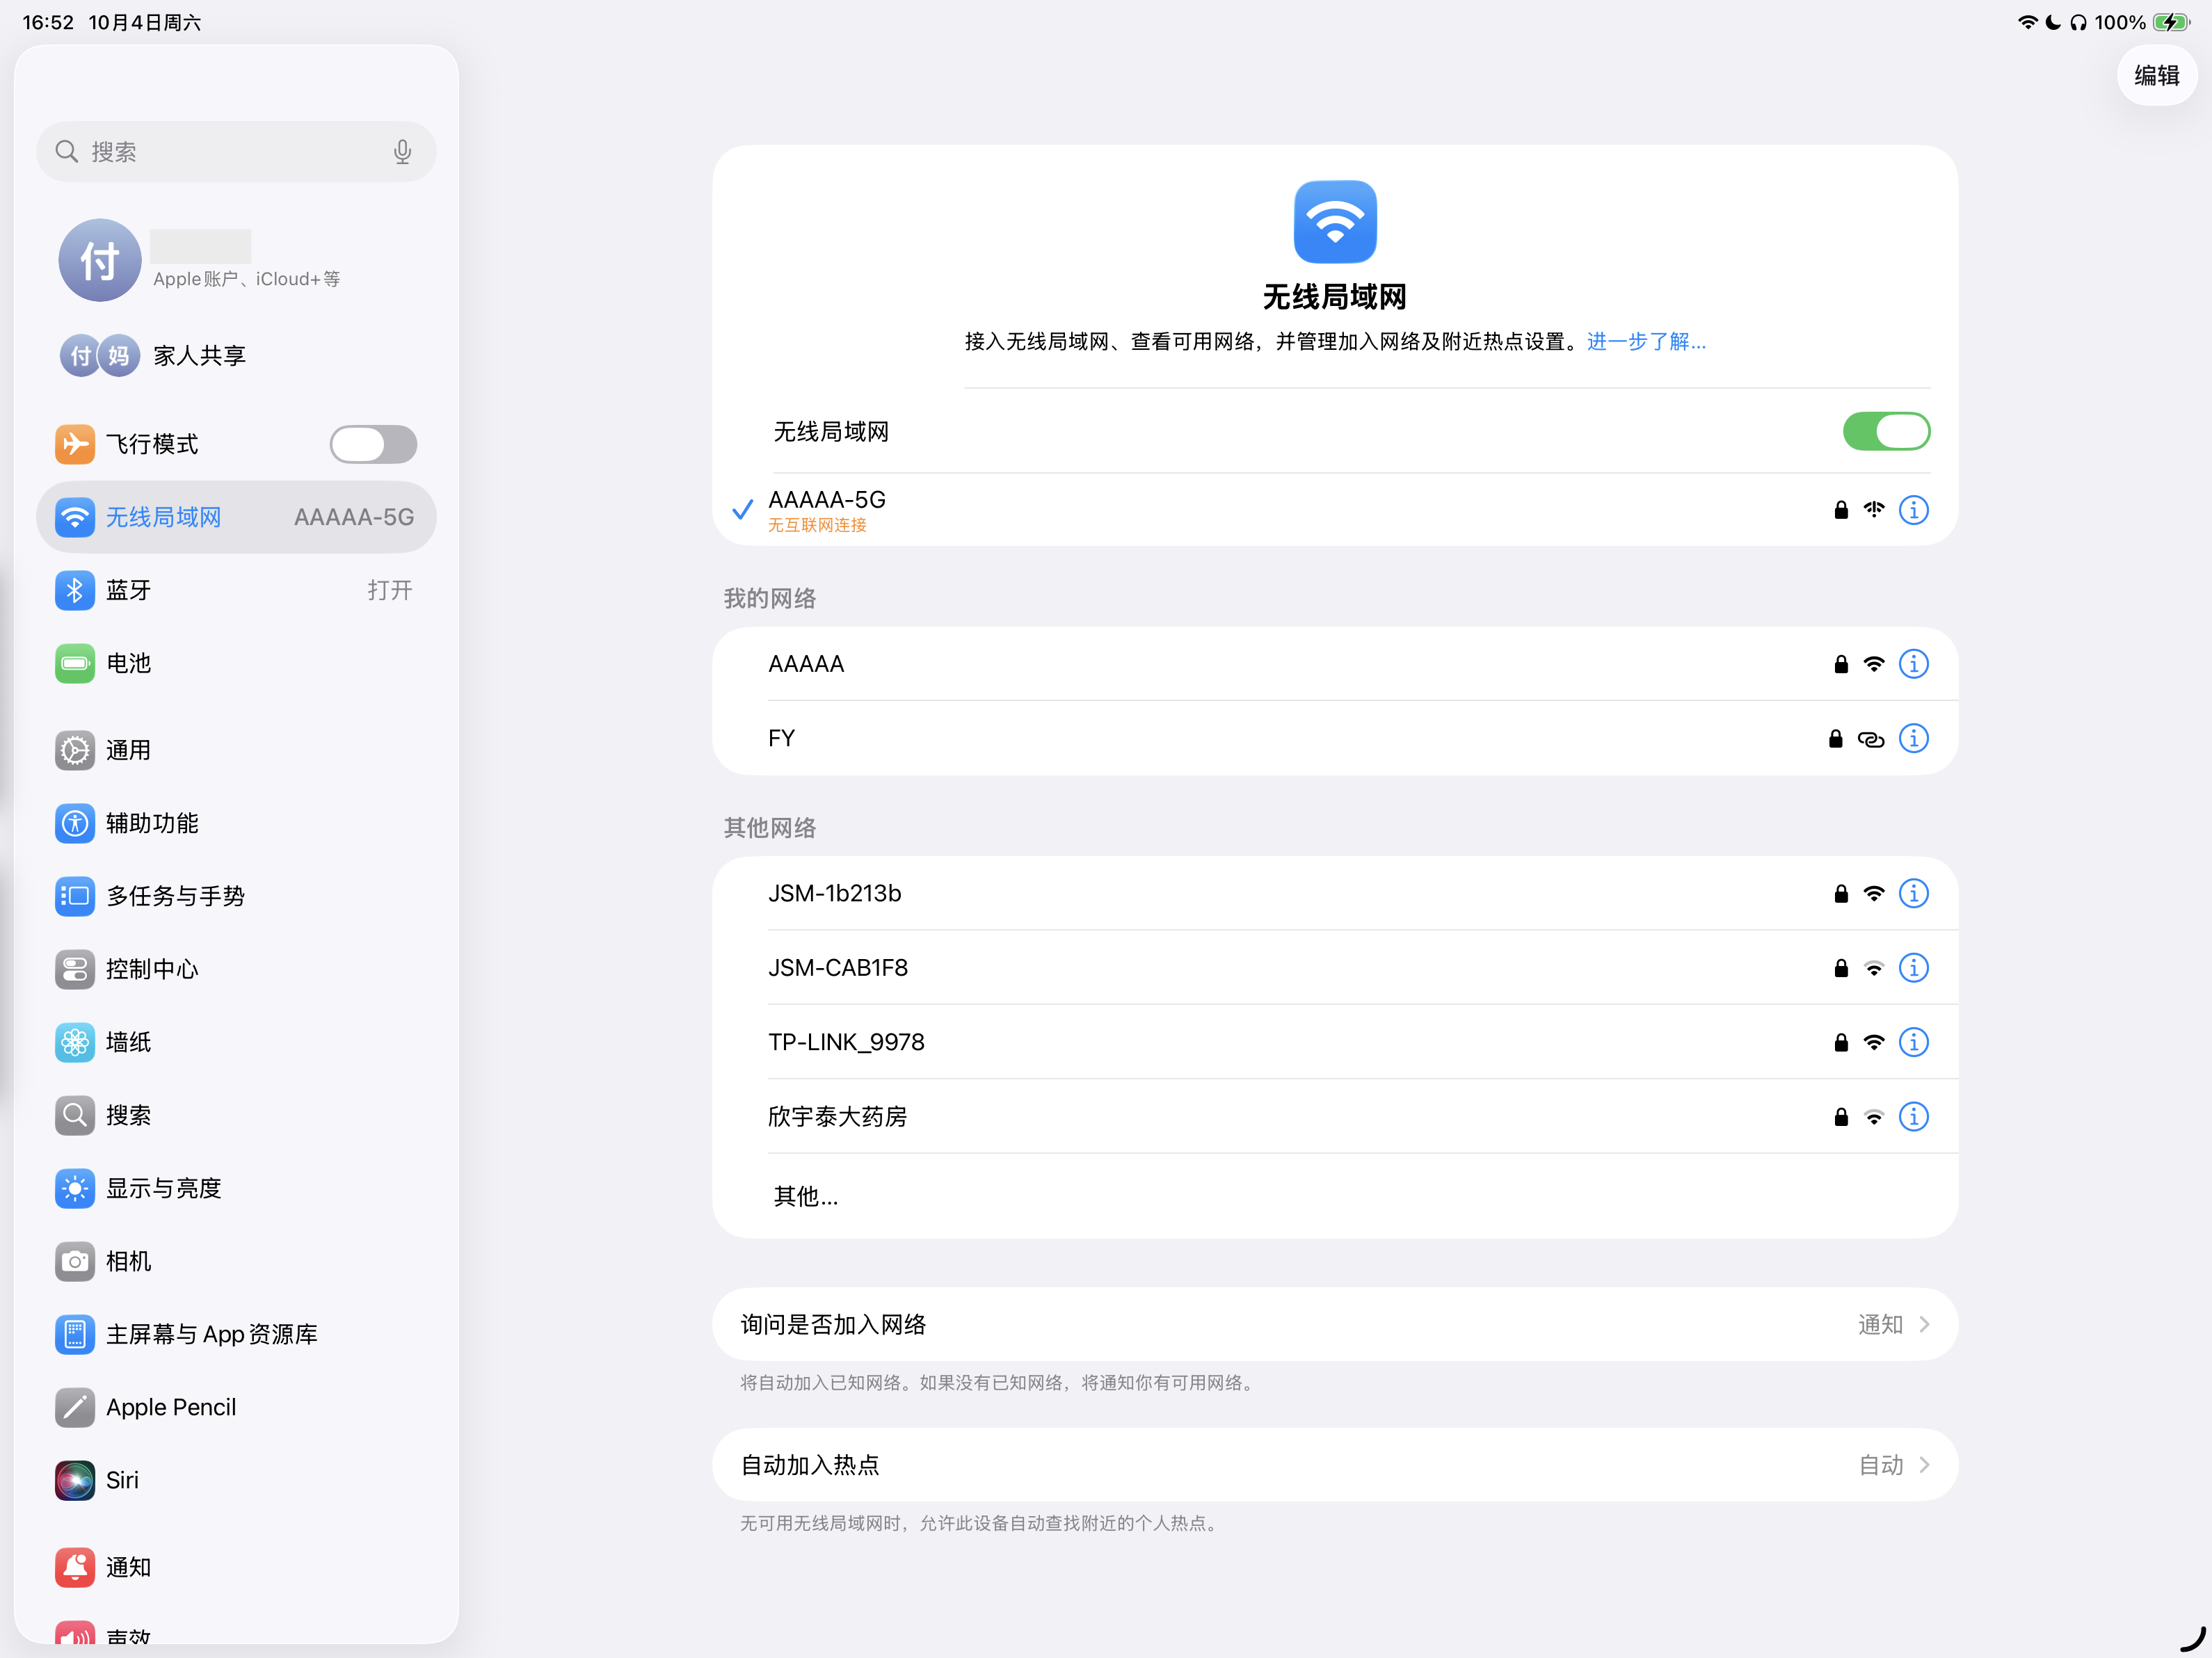Choose 其他... to add another network
2212x1658 pixels.
805,1196
